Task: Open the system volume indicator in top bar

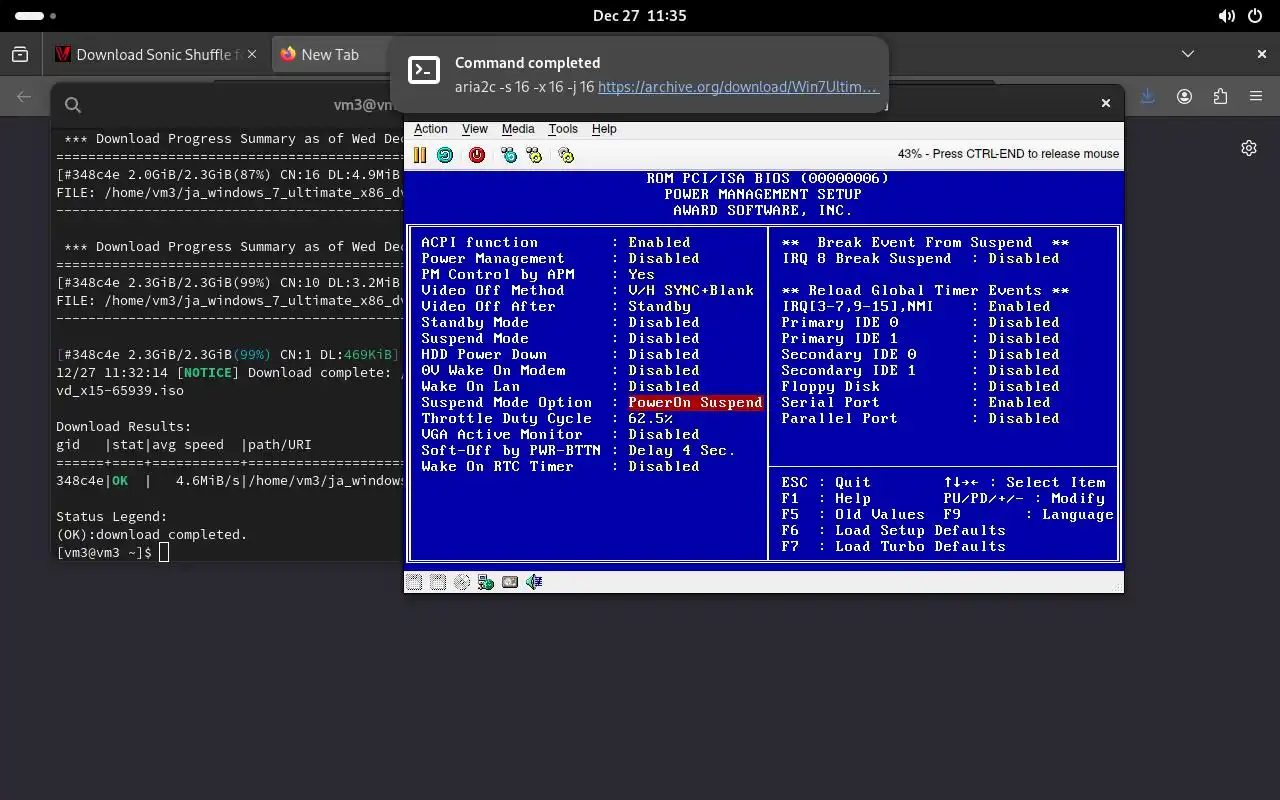Action: tap(1227, 16)
